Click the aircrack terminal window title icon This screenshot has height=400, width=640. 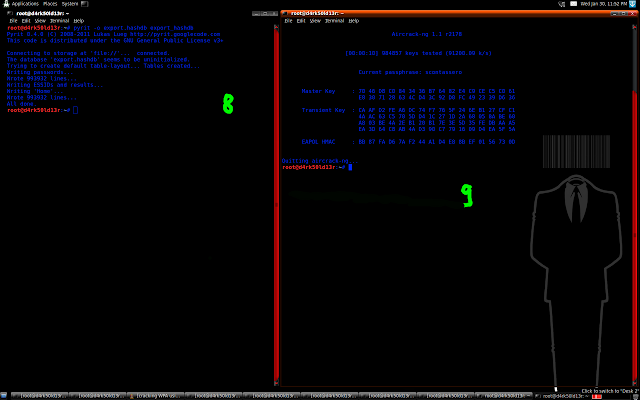click(x=286, y=13)
